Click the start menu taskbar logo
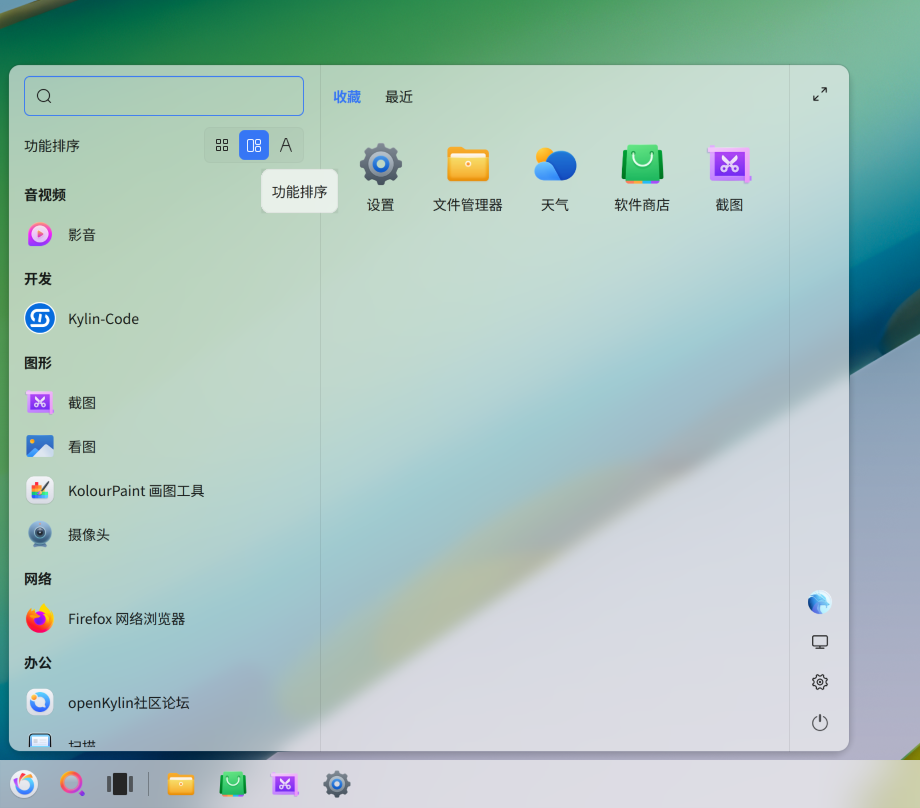 click(x=25, y=784)
